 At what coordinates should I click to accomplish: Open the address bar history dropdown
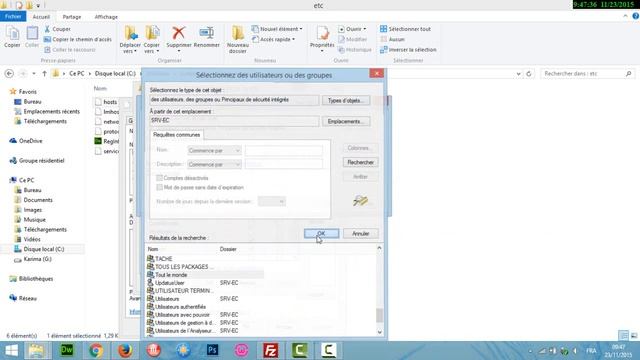click(518, 73)
